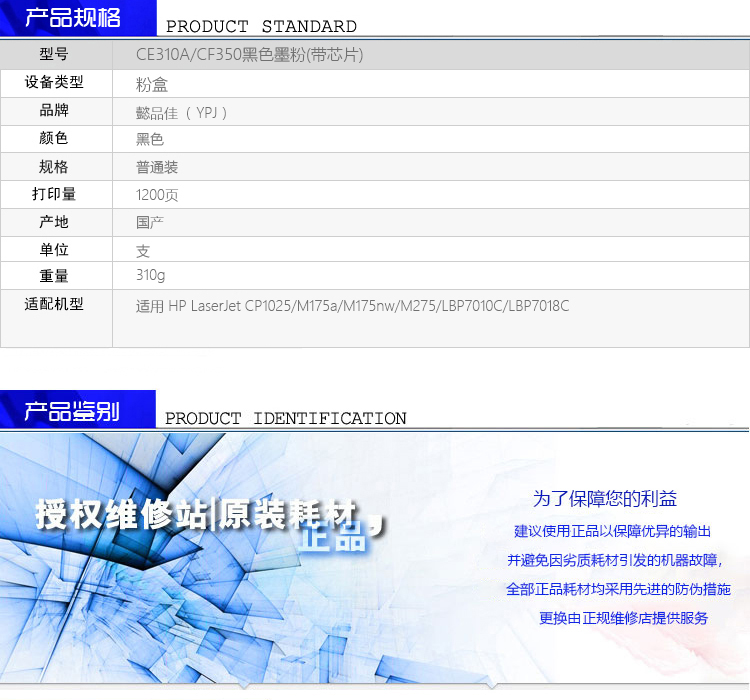Click model value CE310A/CF350黑色墨粉(带芯片)

click(x=249, y=55)
